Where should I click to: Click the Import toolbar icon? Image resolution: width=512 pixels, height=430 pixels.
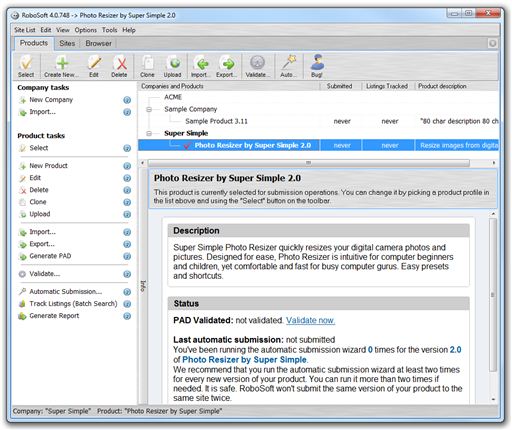point(200,66)
